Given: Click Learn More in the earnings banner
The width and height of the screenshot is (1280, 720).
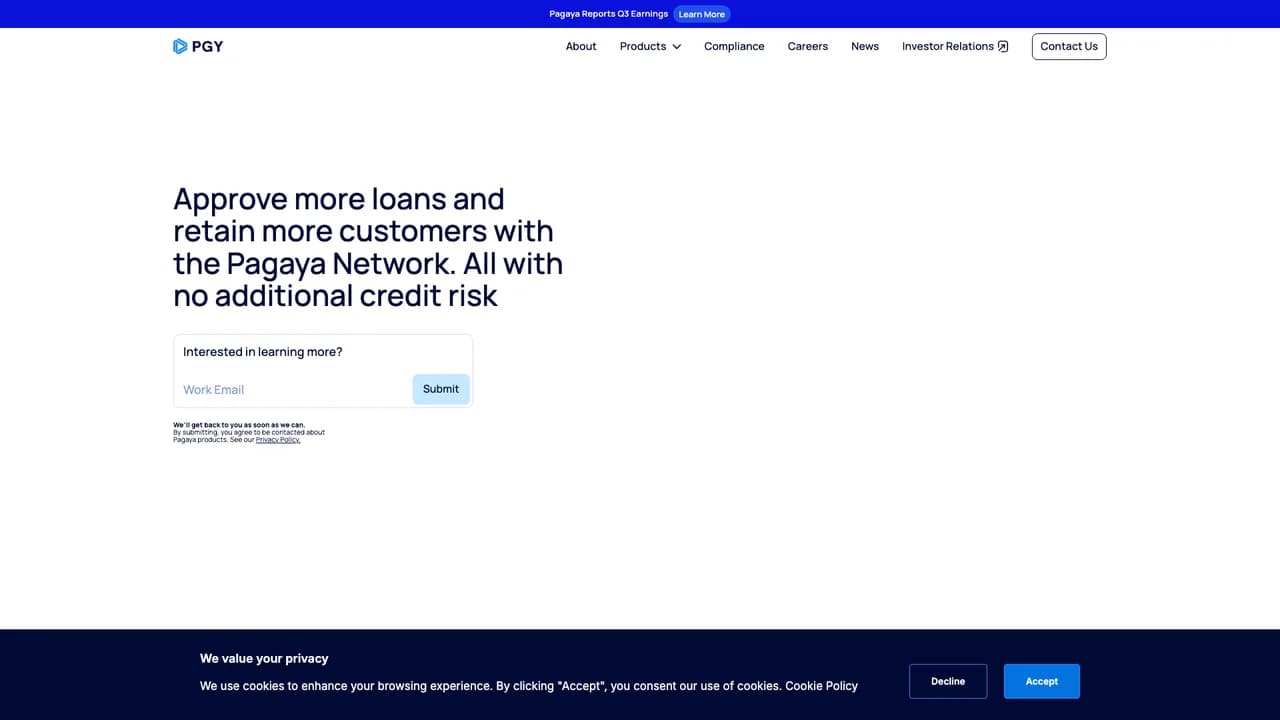Looking at the screenshot, I should click(702, 14).
